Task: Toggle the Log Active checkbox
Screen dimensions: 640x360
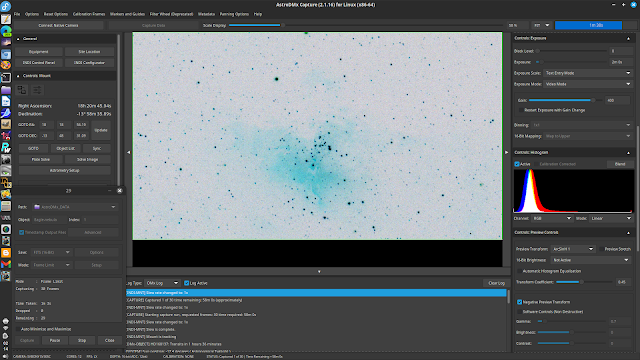Action: click(x=187, y=283)
